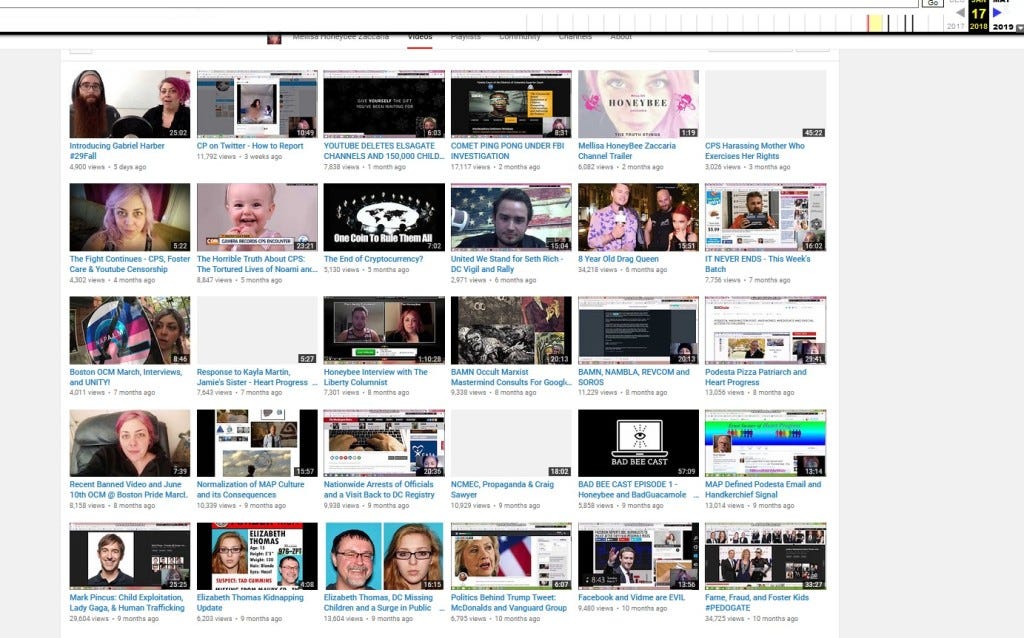Screen dimensions: 1024x638
Task: Click Facebook and Vidme are EVIL title
Action: (x=632, y=598)
